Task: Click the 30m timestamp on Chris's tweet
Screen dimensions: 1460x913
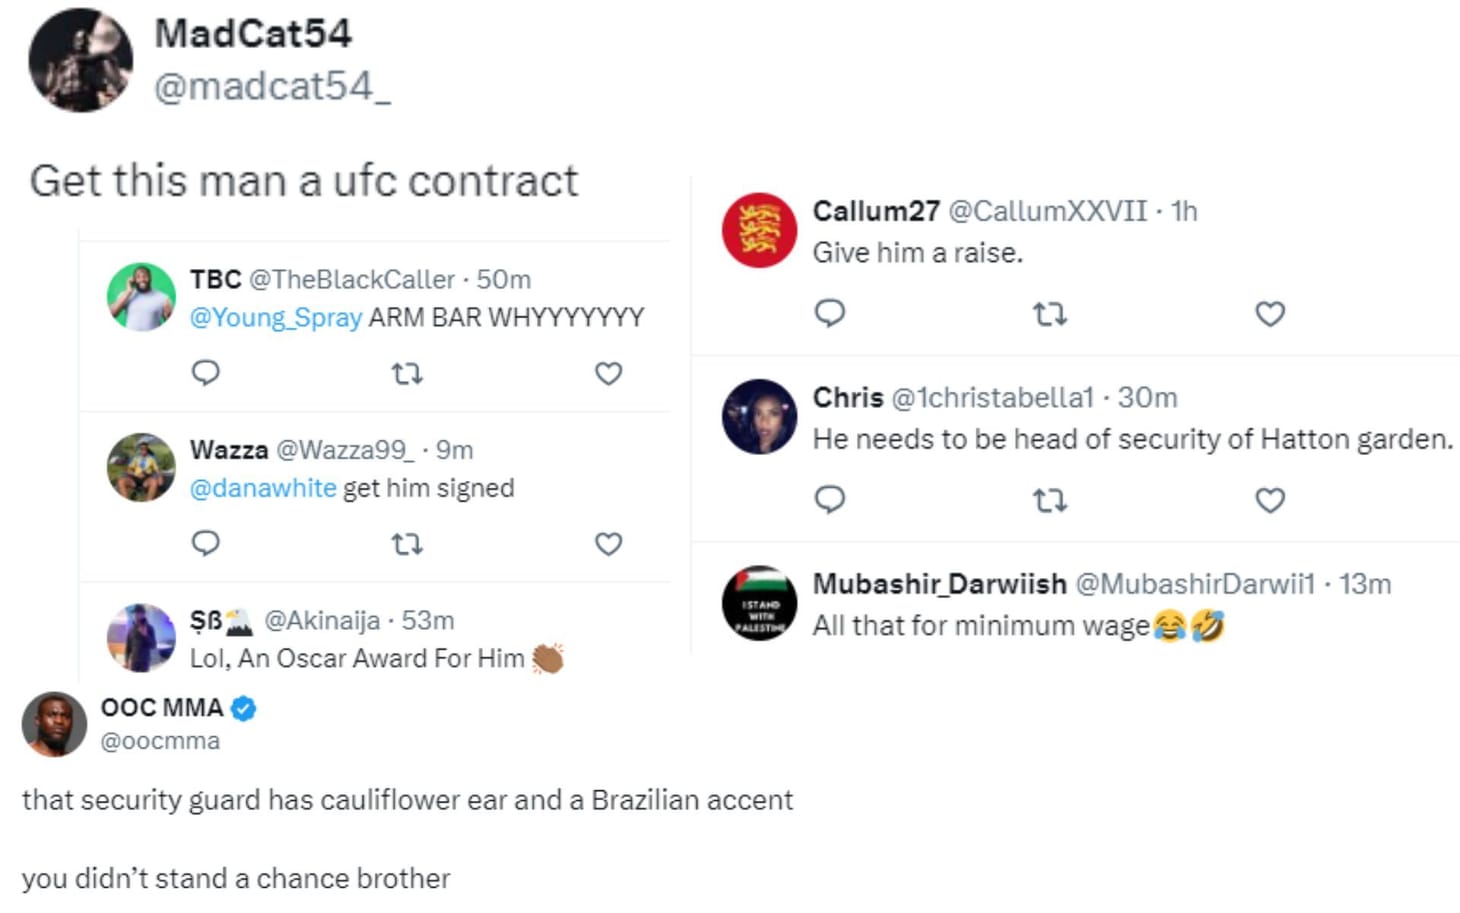Action: 1146,397
